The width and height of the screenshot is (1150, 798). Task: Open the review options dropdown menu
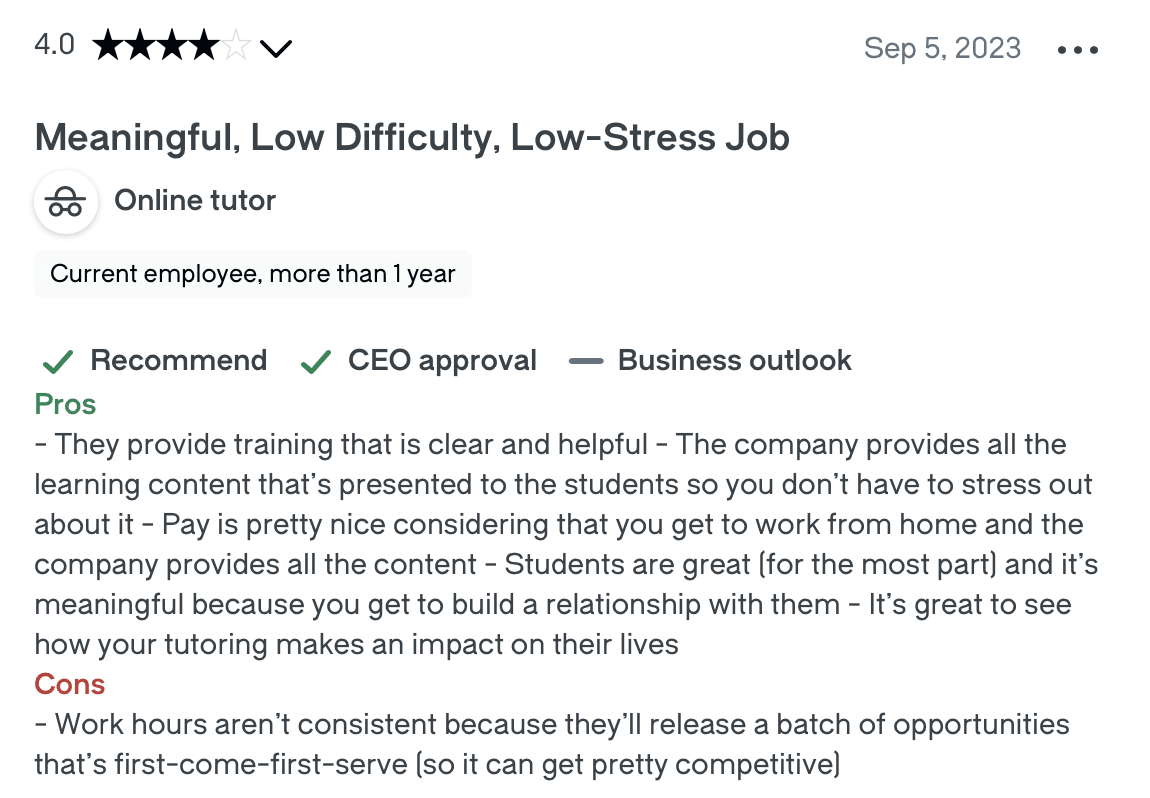[1077, 48]
